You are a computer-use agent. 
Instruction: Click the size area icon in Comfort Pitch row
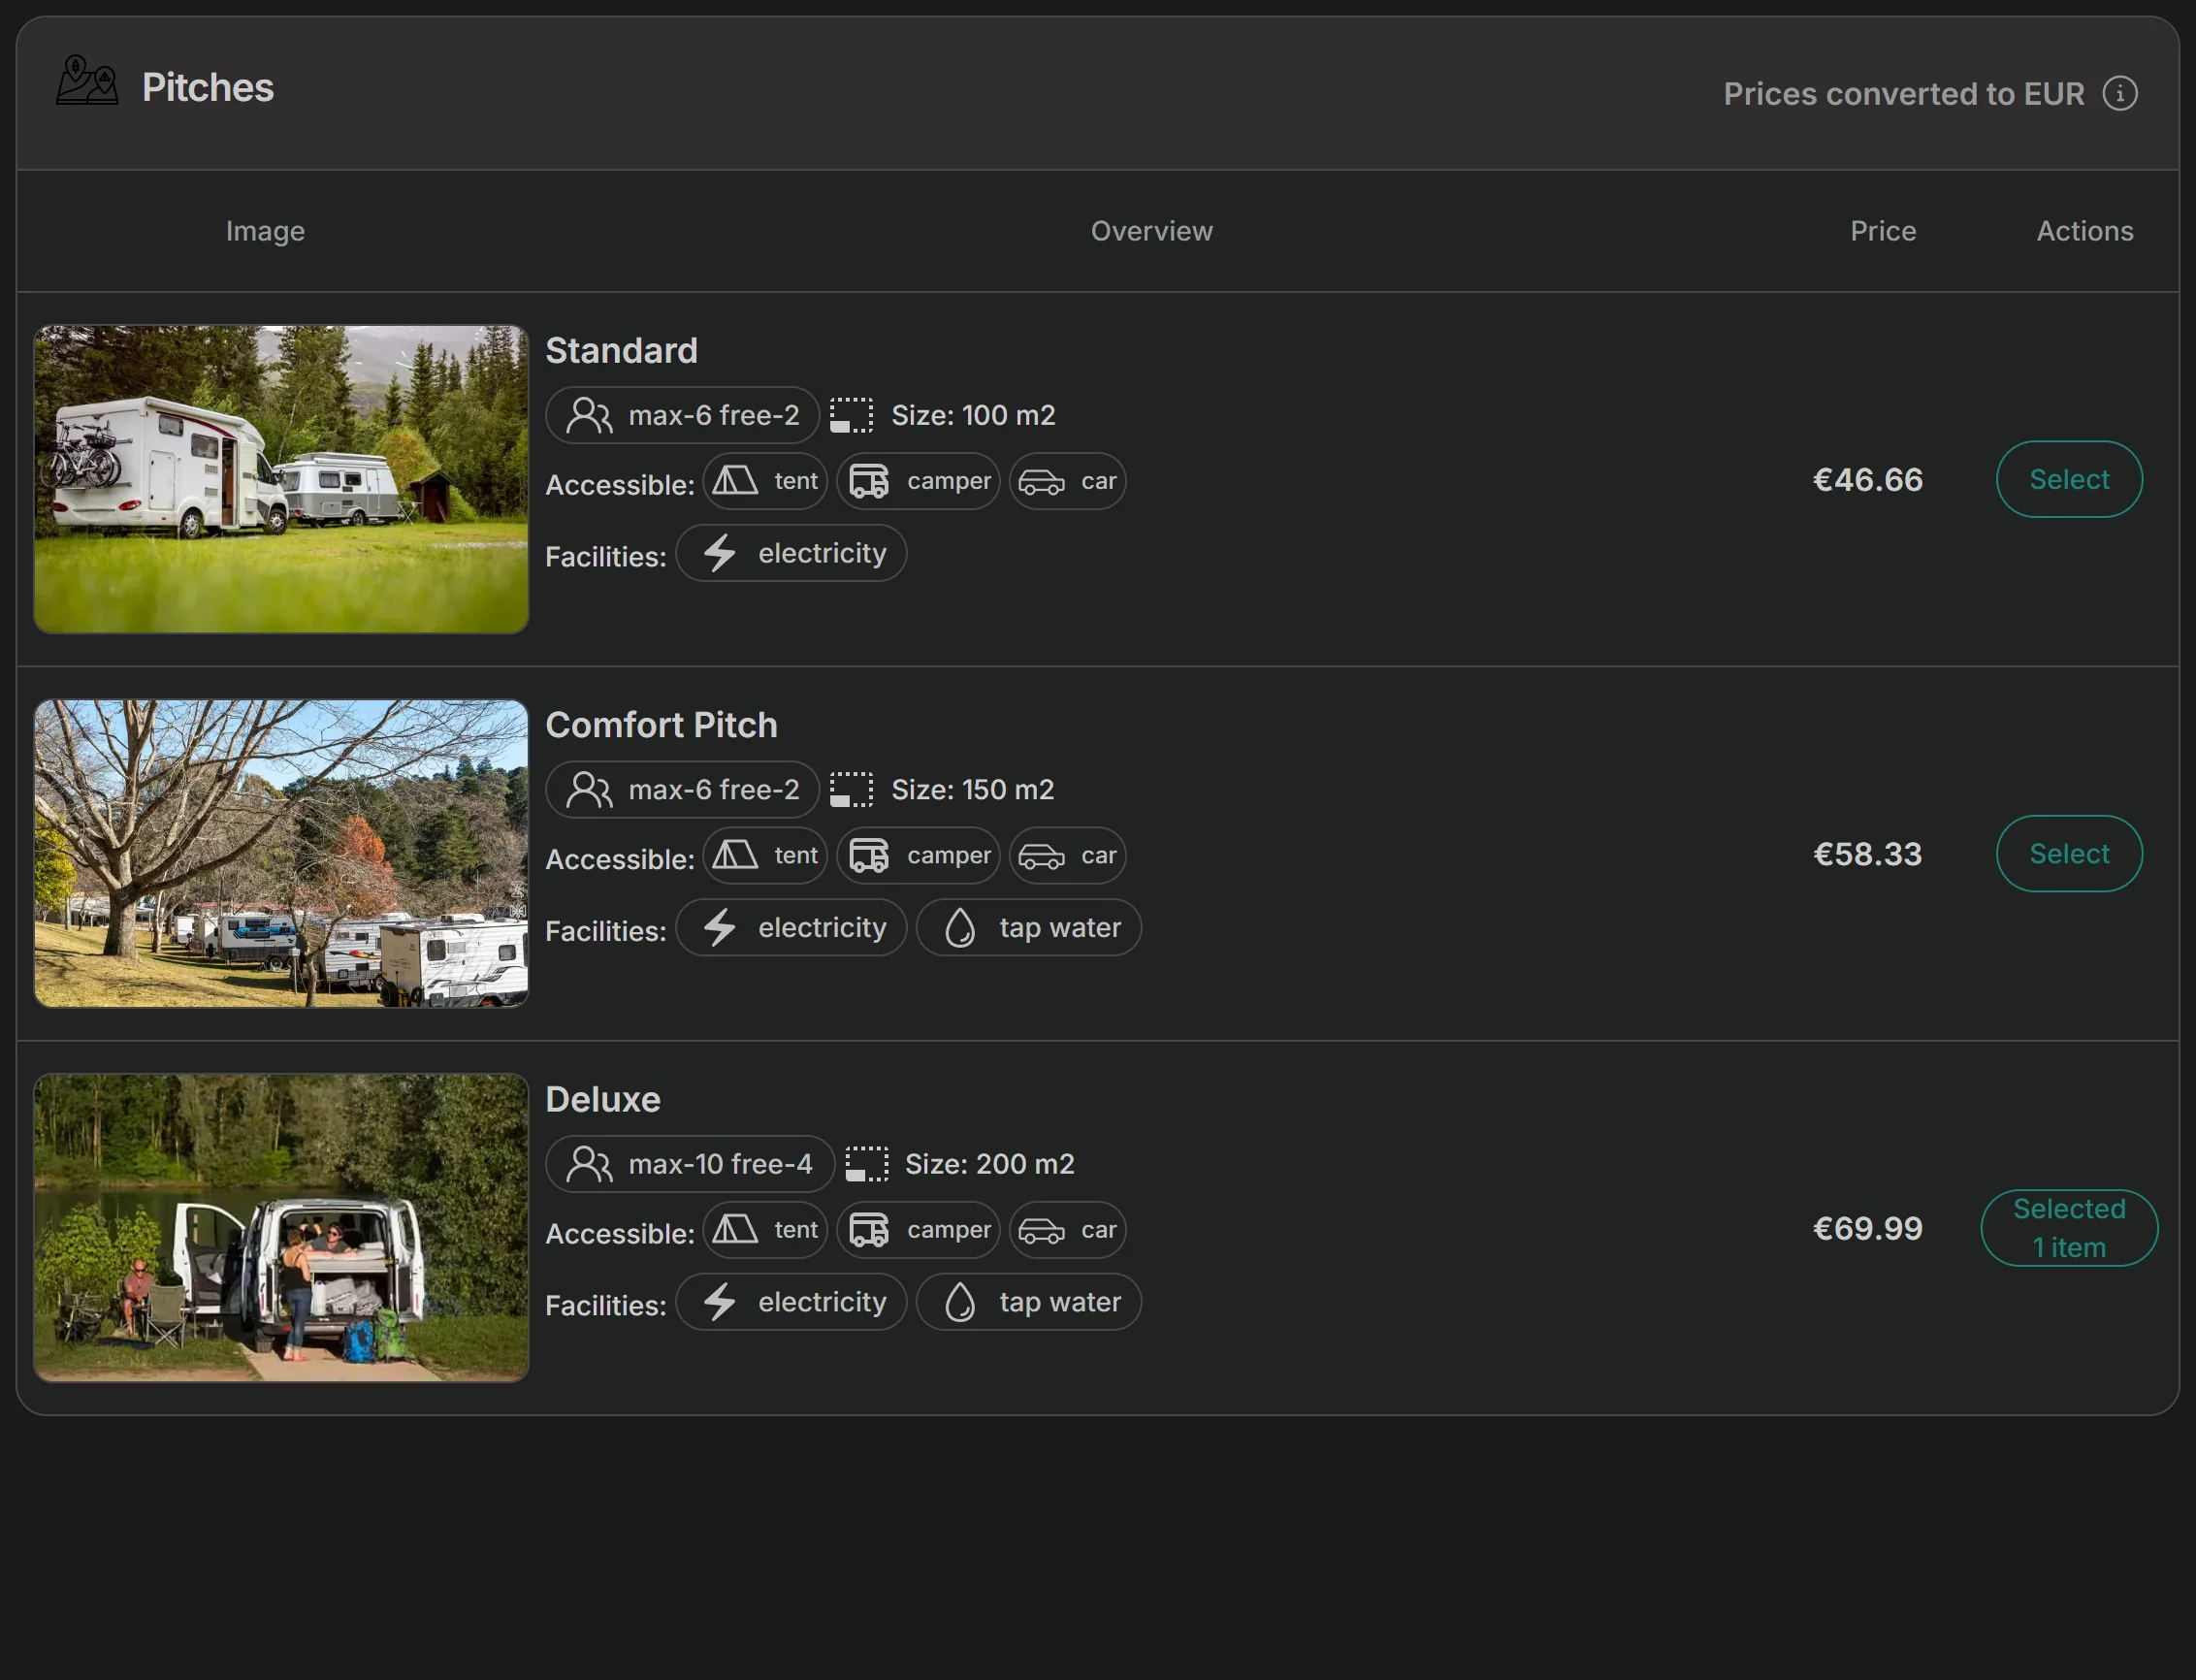coord(851,790)
